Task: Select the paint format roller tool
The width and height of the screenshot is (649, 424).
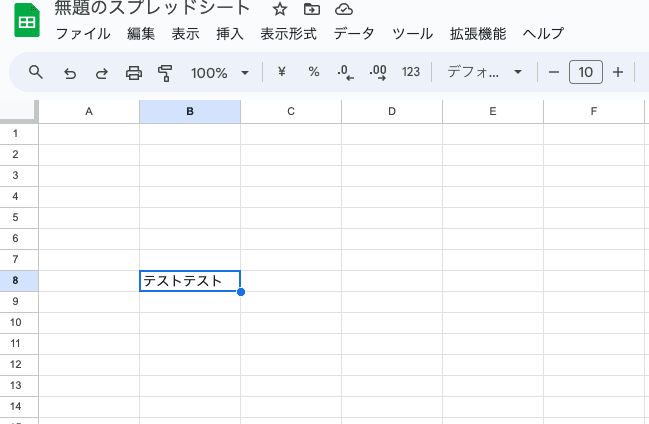Action: tap(166, 72)
